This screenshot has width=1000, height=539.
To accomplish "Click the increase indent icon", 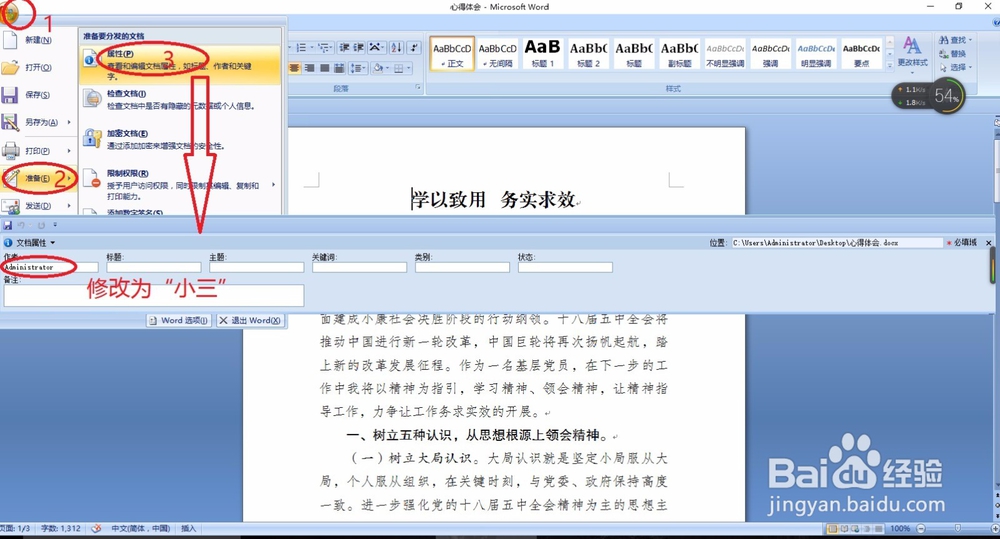I will point(359,48).
